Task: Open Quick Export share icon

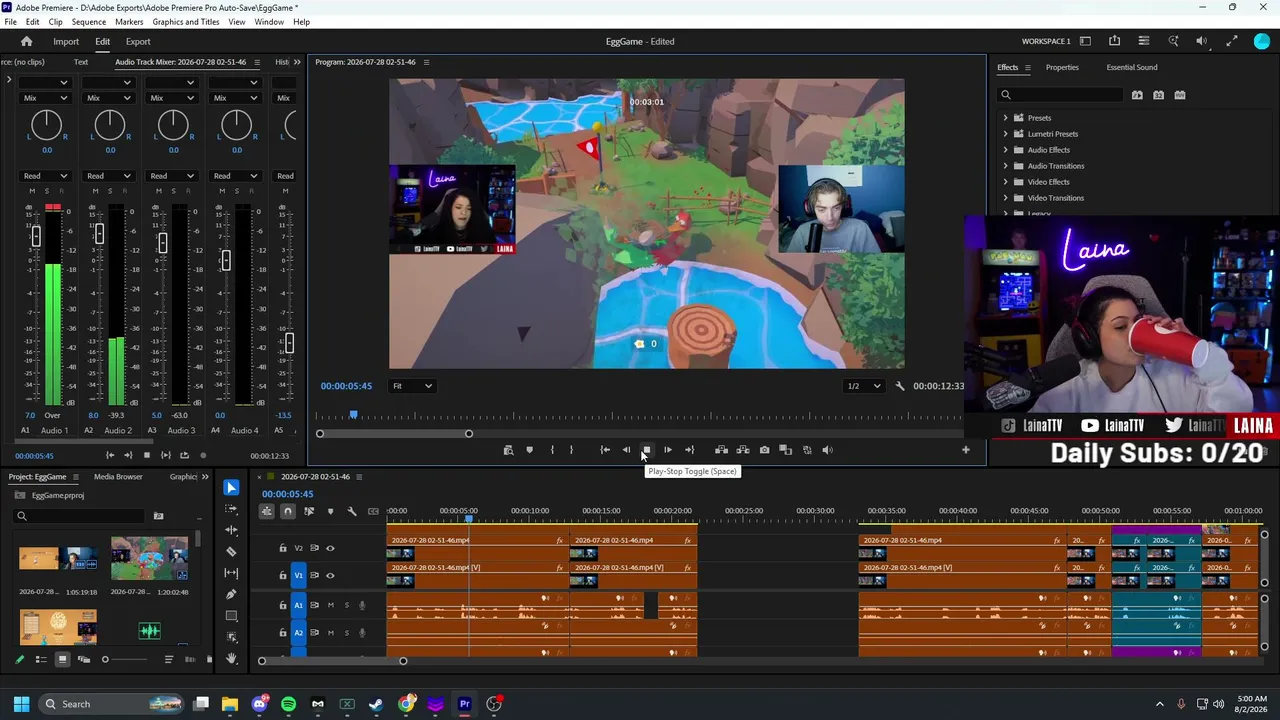Action: click(x=1114, y=41)
